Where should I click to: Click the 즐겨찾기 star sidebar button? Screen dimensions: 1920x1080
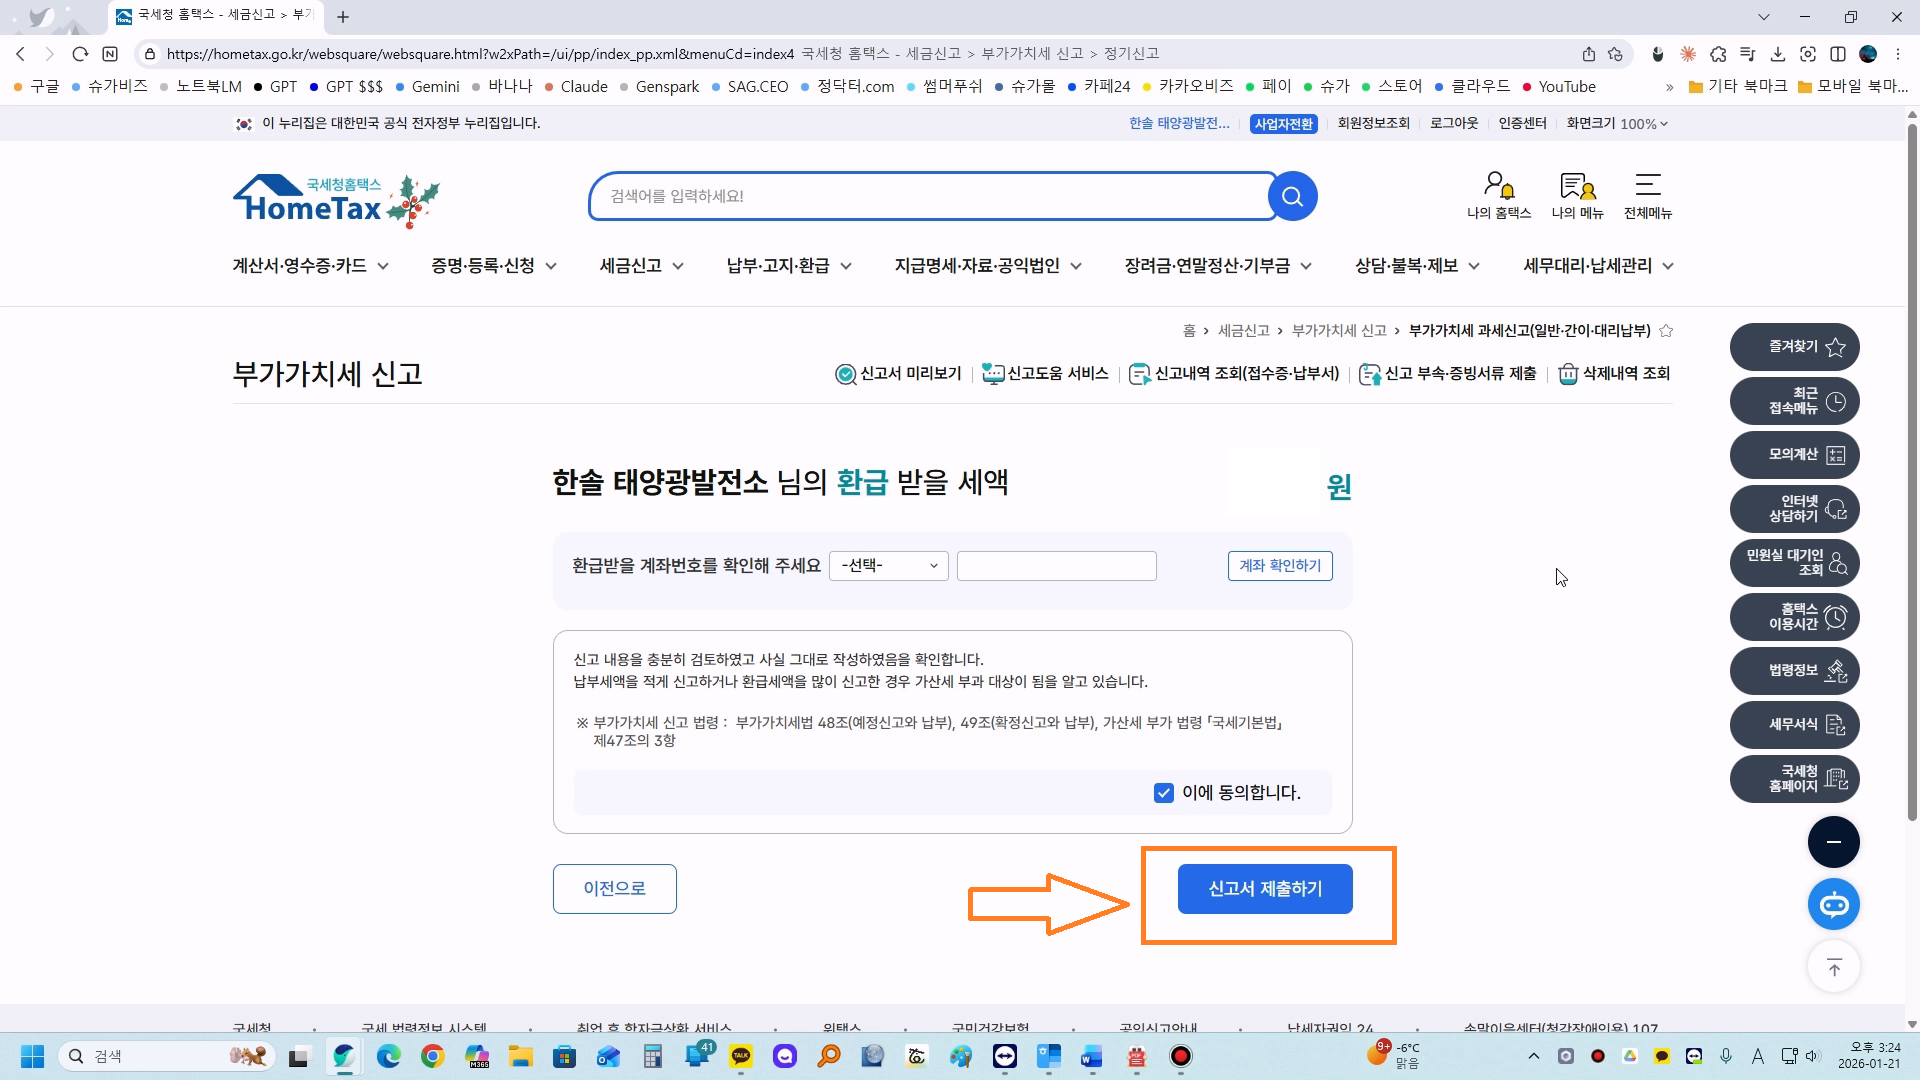coord(1794,347)
